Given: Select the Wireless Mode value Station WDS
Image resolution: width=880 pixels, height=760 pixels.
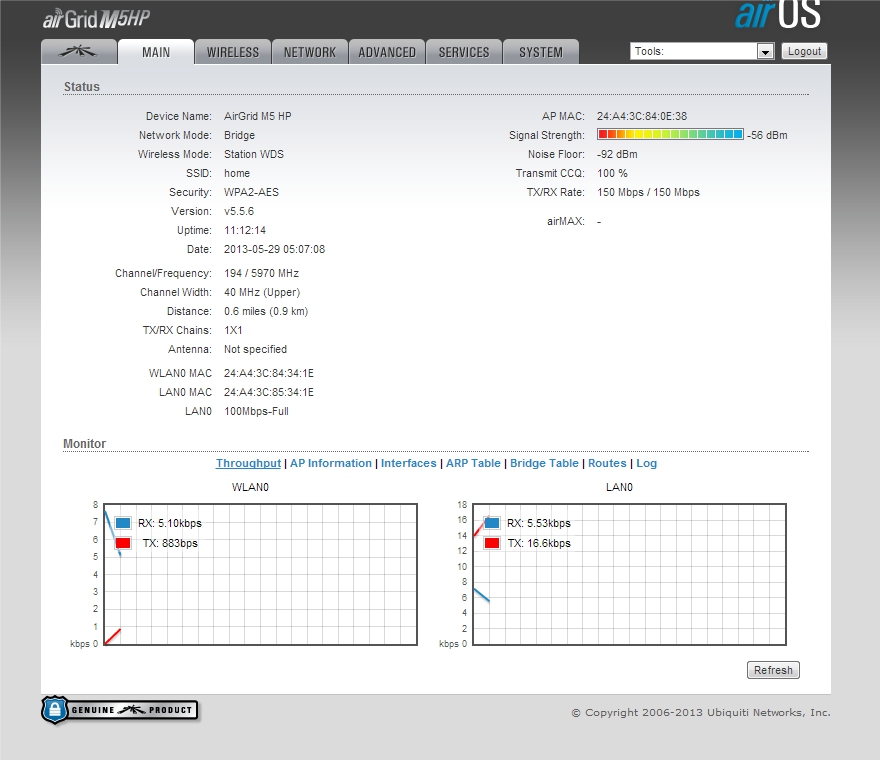Looking at the screenshot, I should click(254, 154).
